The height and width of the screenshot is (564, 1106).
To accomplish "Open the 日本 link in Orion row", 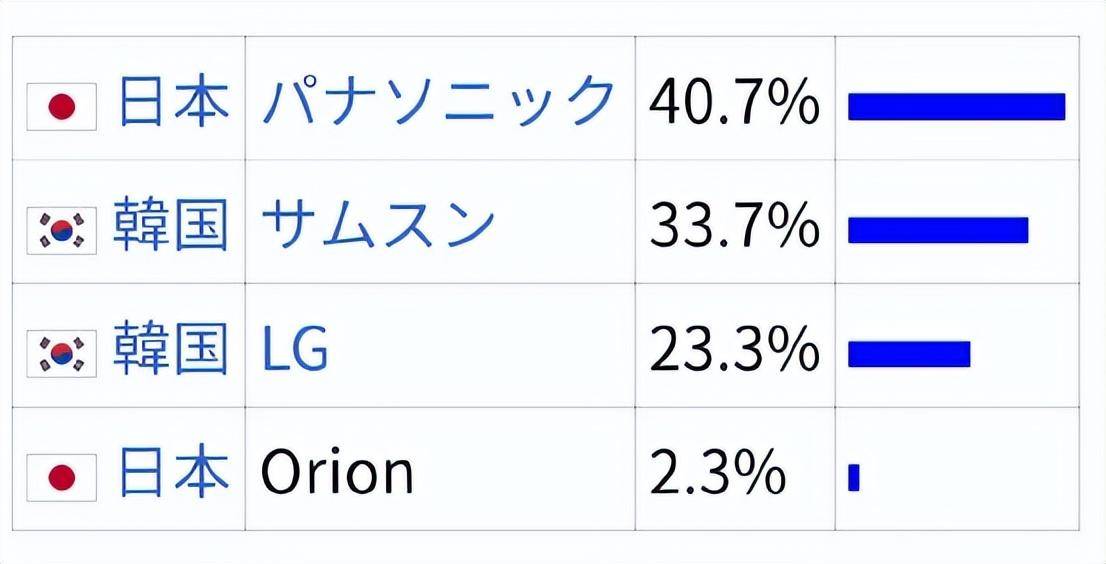I will (174, 473).
